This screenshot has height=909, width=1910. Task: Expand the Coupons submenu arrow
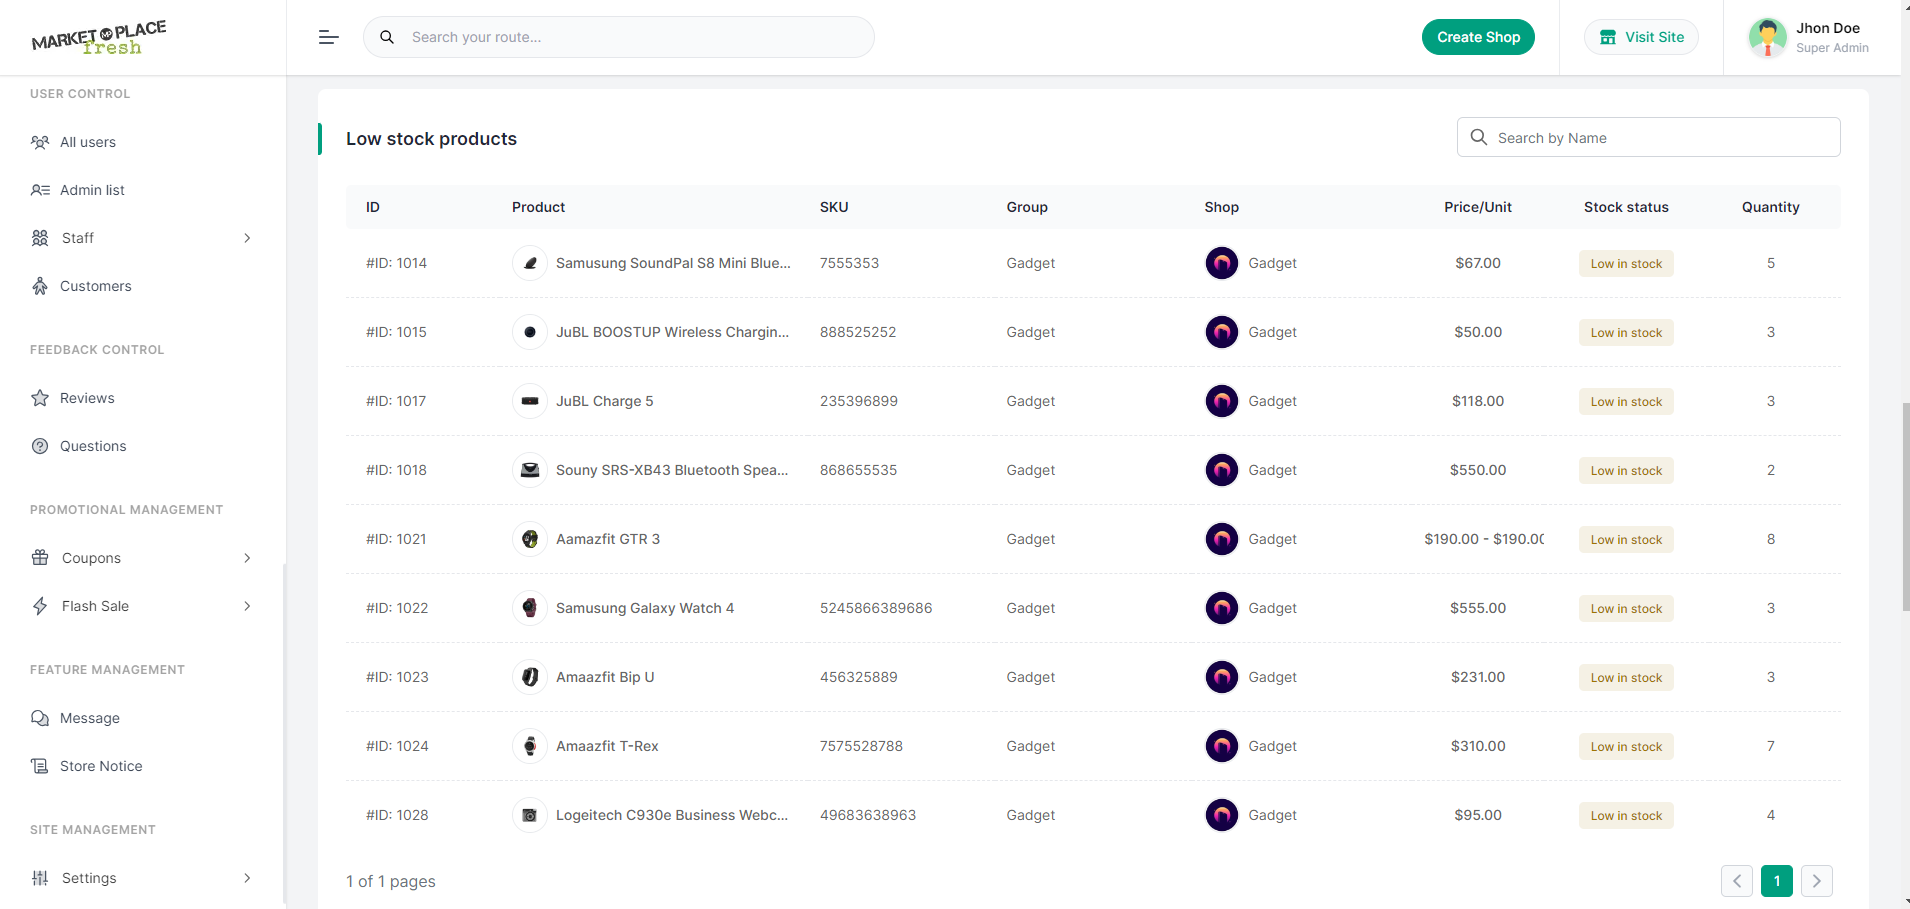(247, 558)
